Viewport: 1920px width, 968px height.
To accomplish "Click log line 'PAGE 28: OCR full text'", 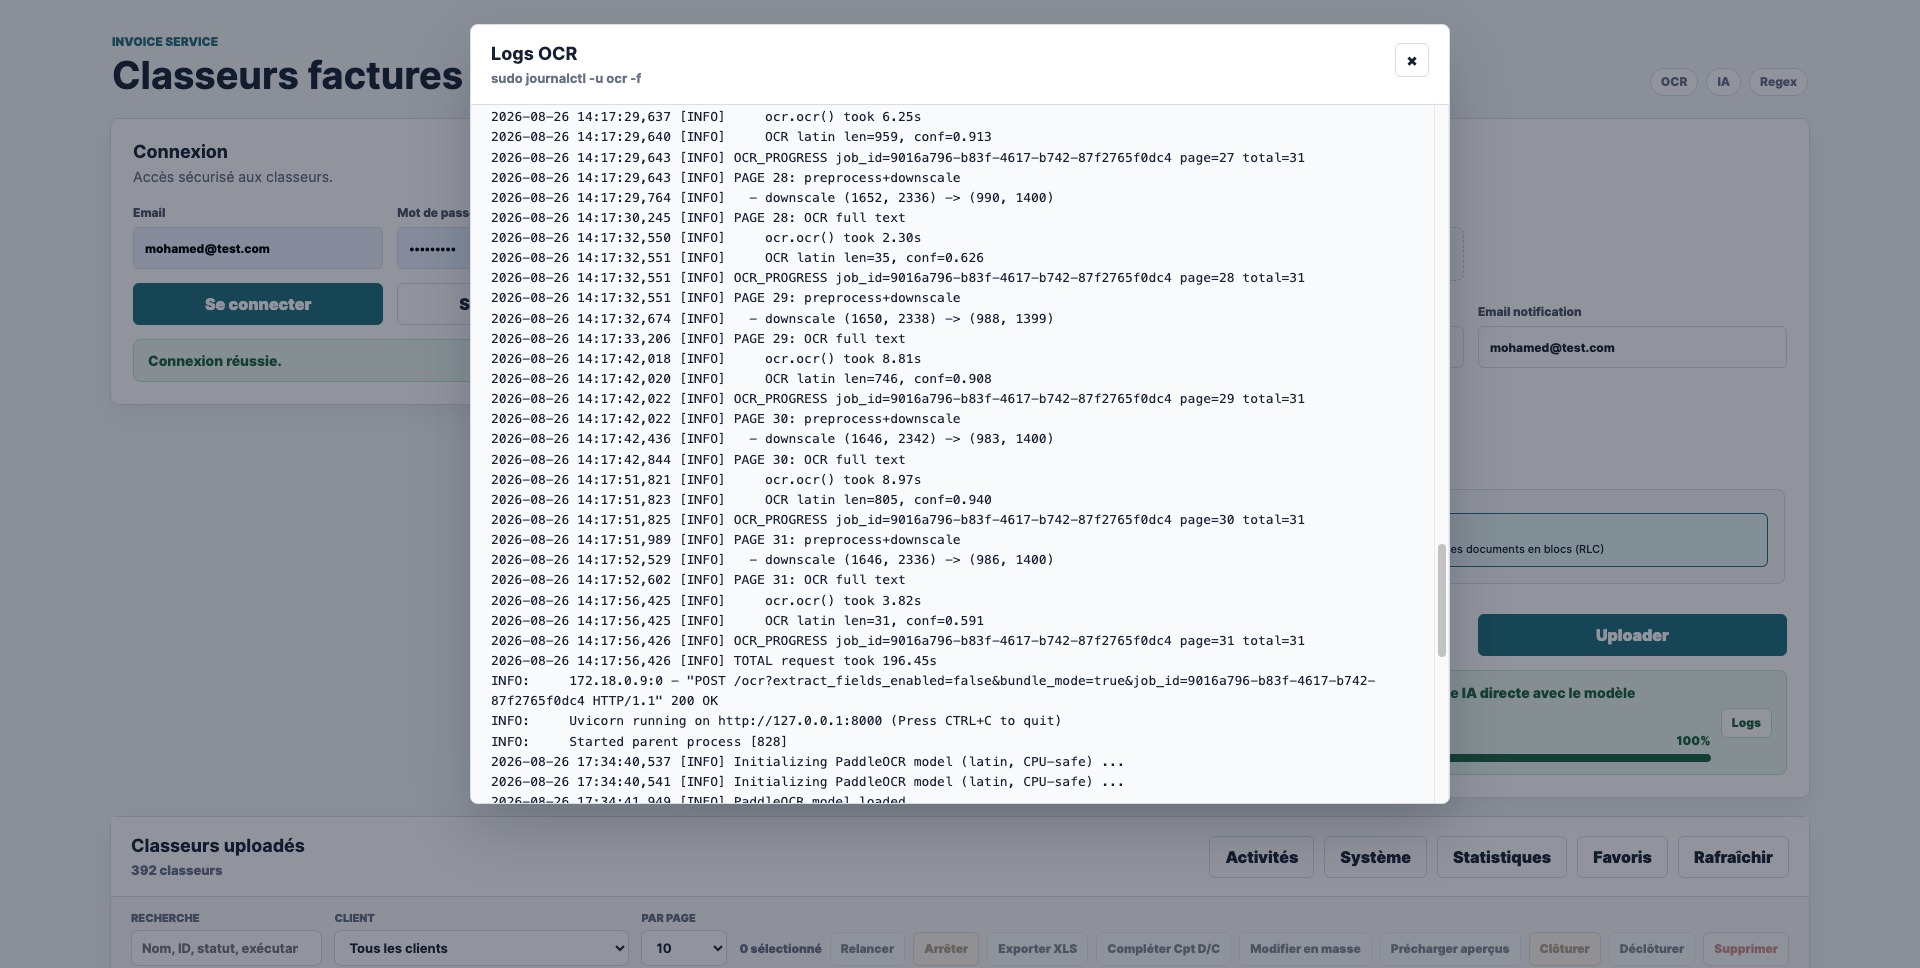I will pyautogui.click(x=698, y=218).
